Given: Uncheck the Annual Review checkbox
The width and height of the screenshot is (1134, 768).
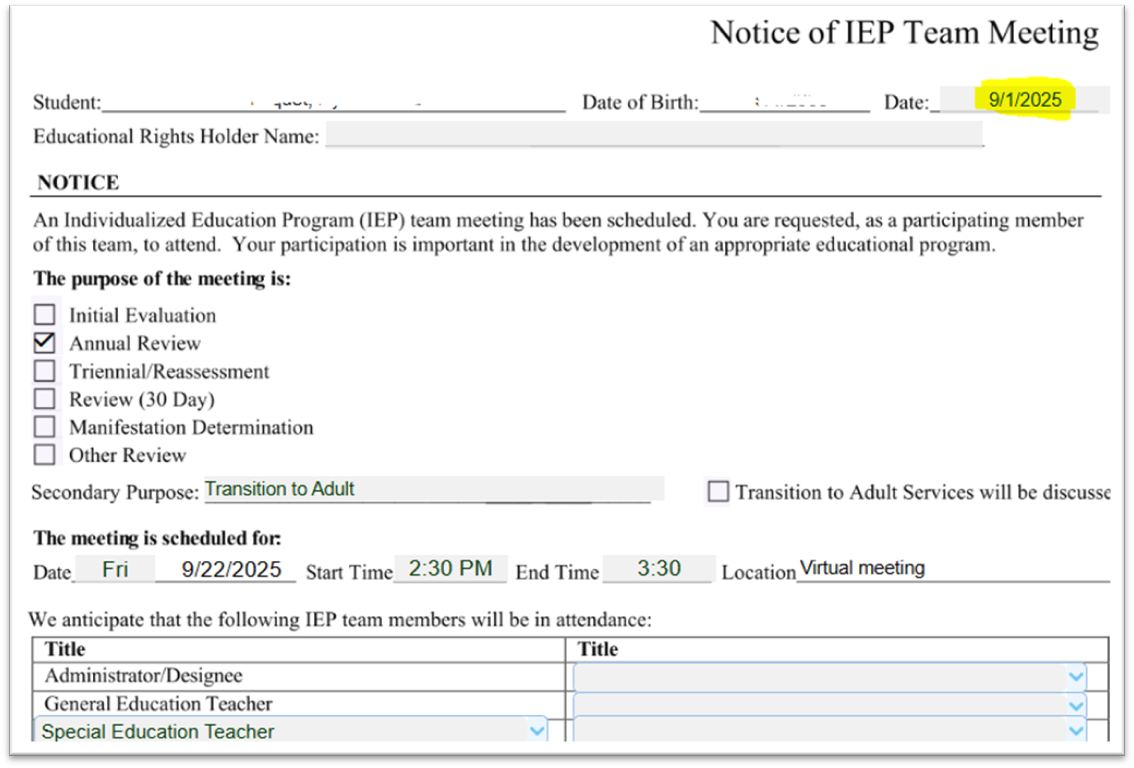Looking at the screenshot, I should 45,343.
